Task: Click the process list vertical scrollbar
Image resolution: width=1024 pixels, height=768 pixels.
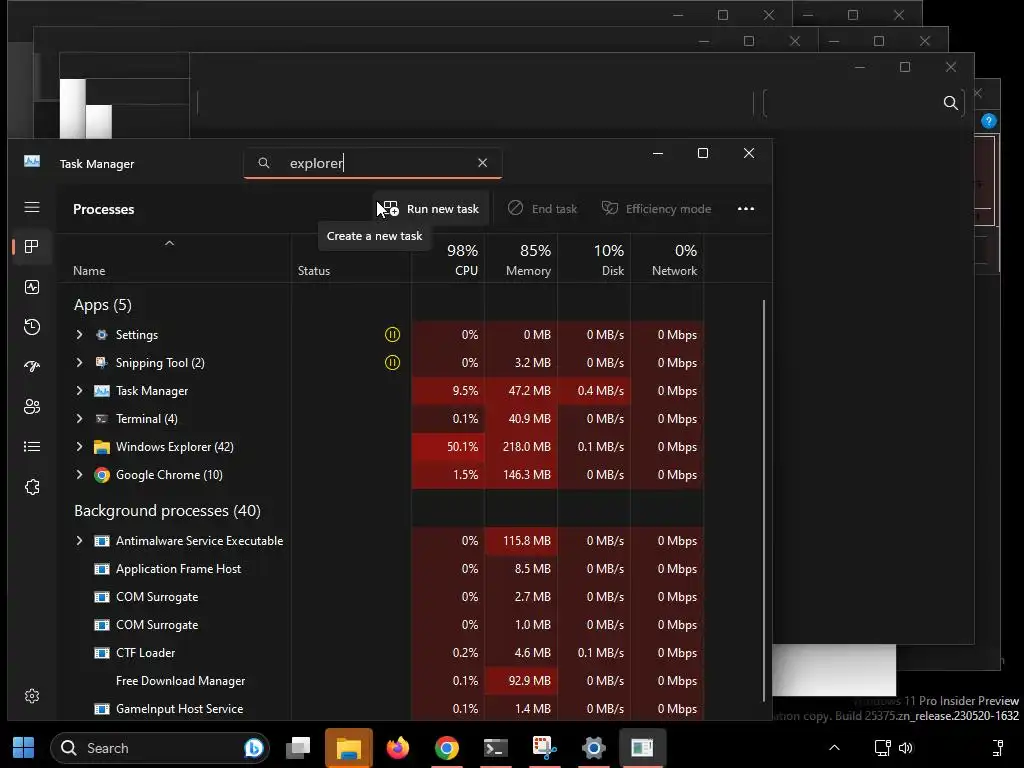Action: [763, 500]
